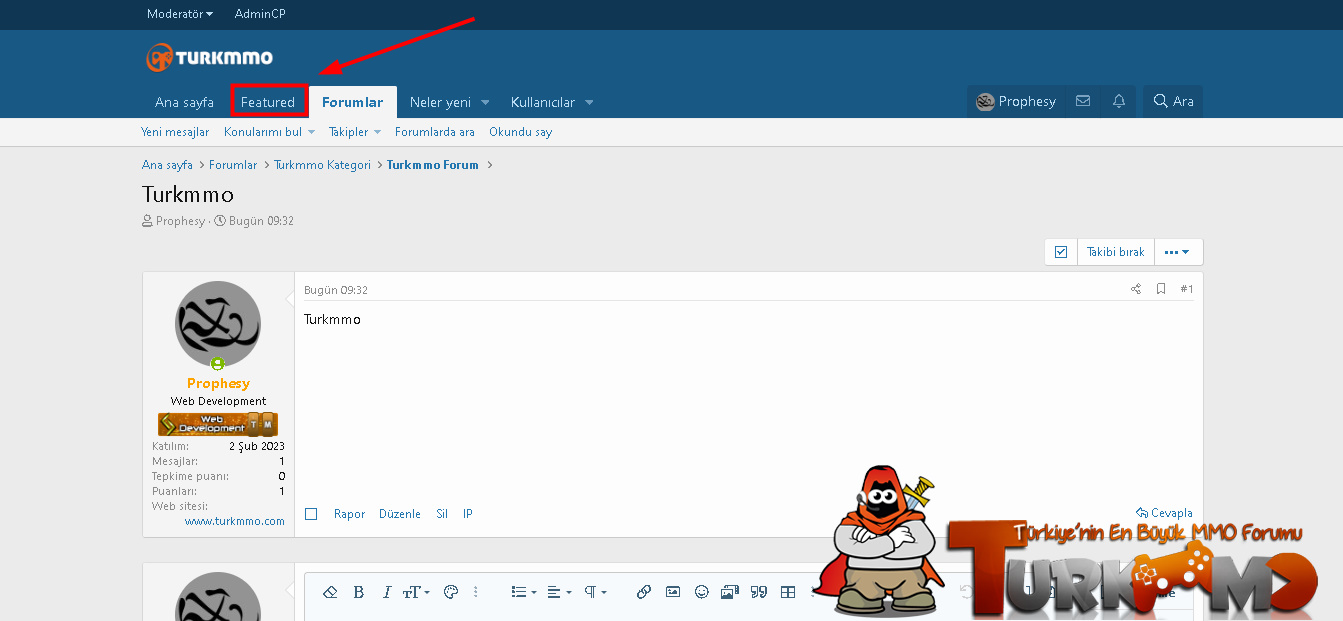Bookmark post #1 with the bookmark icon
Viewport: 1343px width, 621px height.
point(1161,289)
